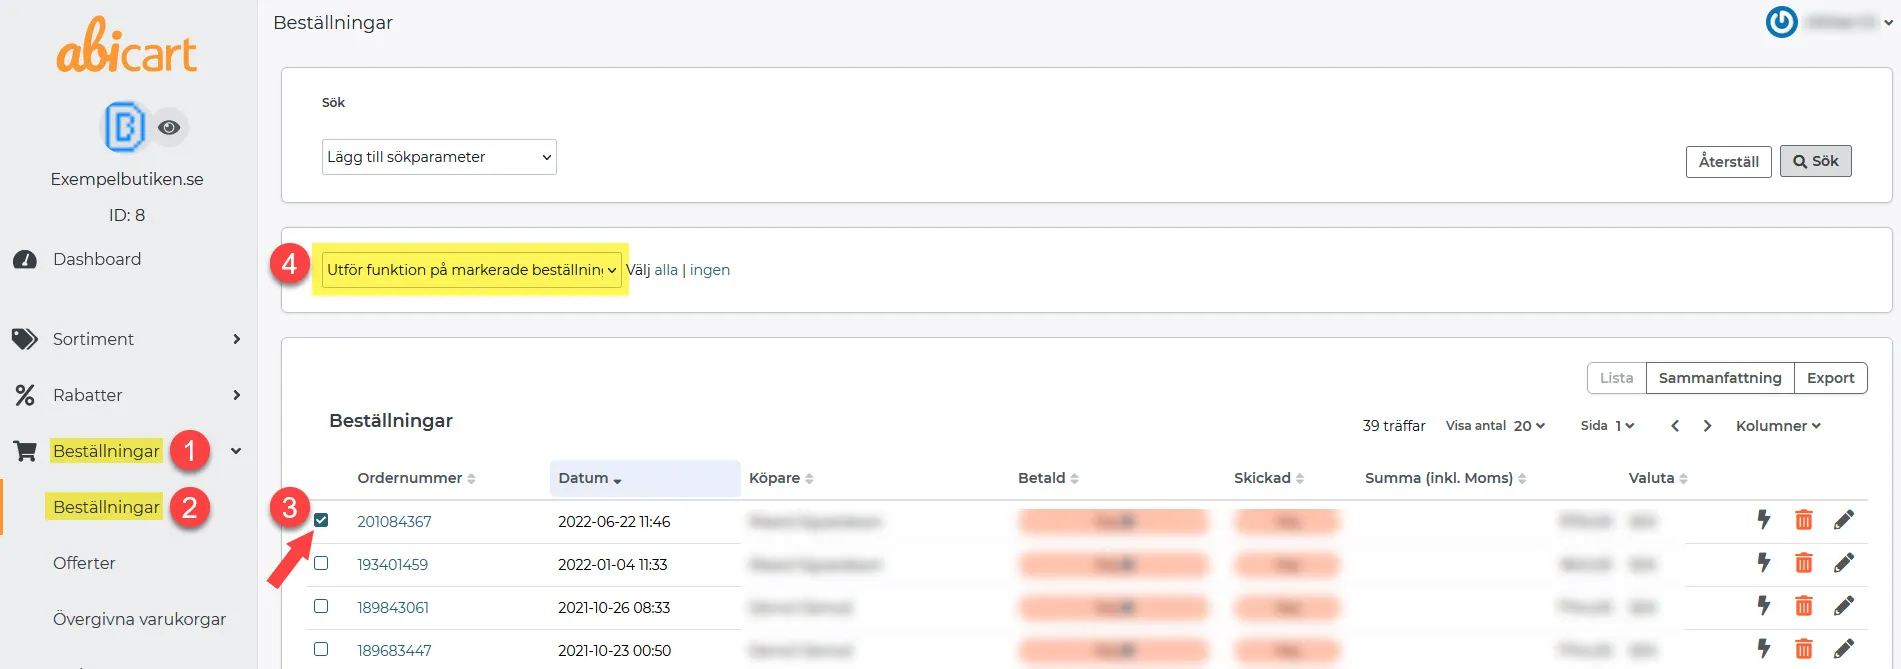Go to next page with right arrow
The image size is (1901, 669).
(x=1707, y=426)
